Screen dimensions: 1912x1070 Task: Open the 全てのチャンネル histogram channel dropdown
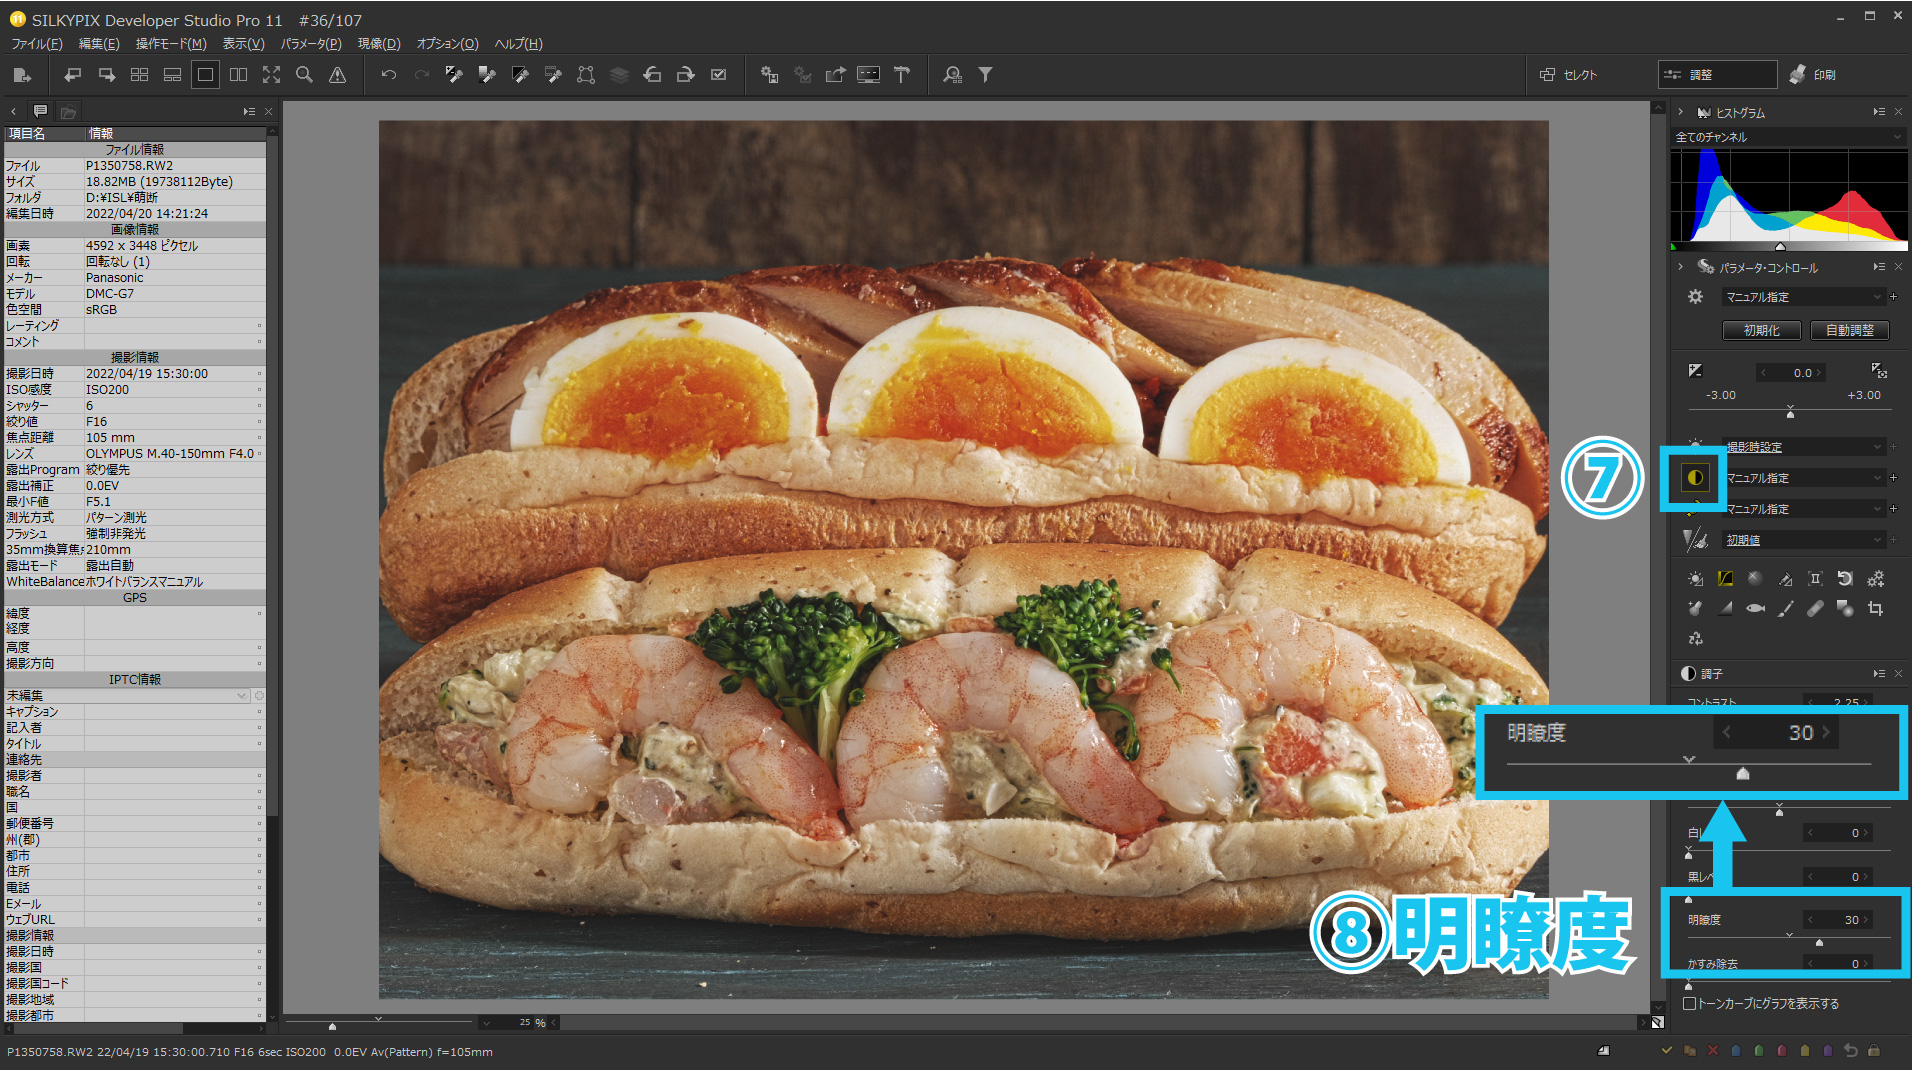1788,137
